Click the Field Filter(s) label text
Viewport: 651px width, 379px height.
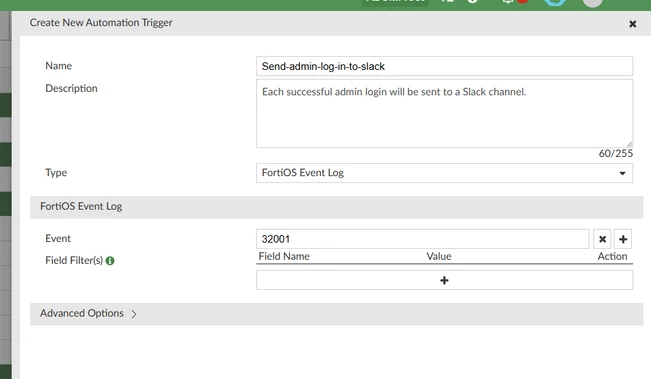[x=74, y=260]
